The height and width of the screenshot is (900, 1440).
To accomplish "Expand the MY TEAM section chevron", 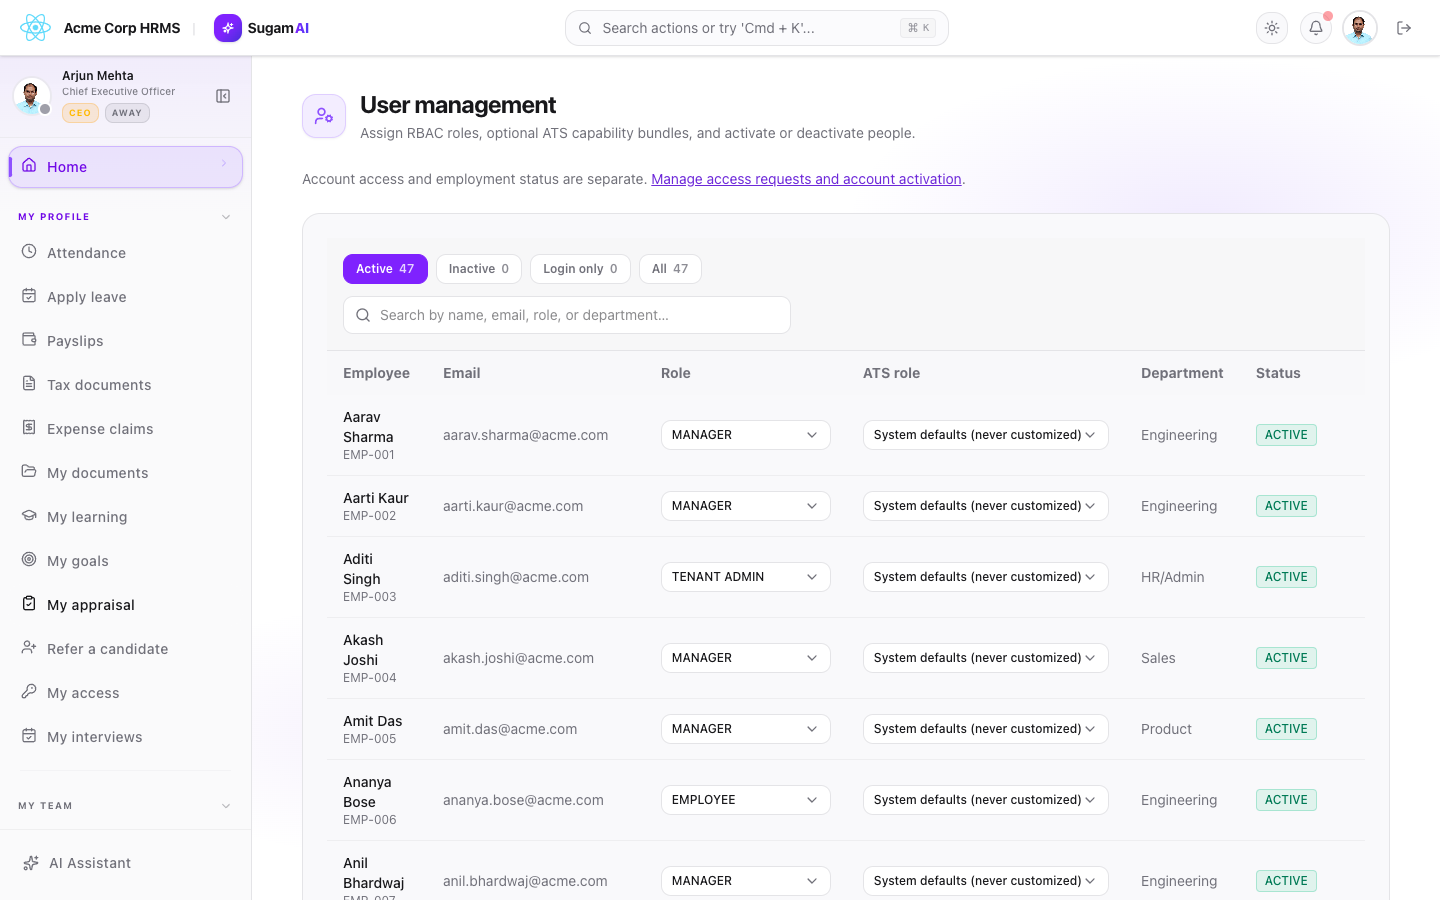I will [226, 806].
